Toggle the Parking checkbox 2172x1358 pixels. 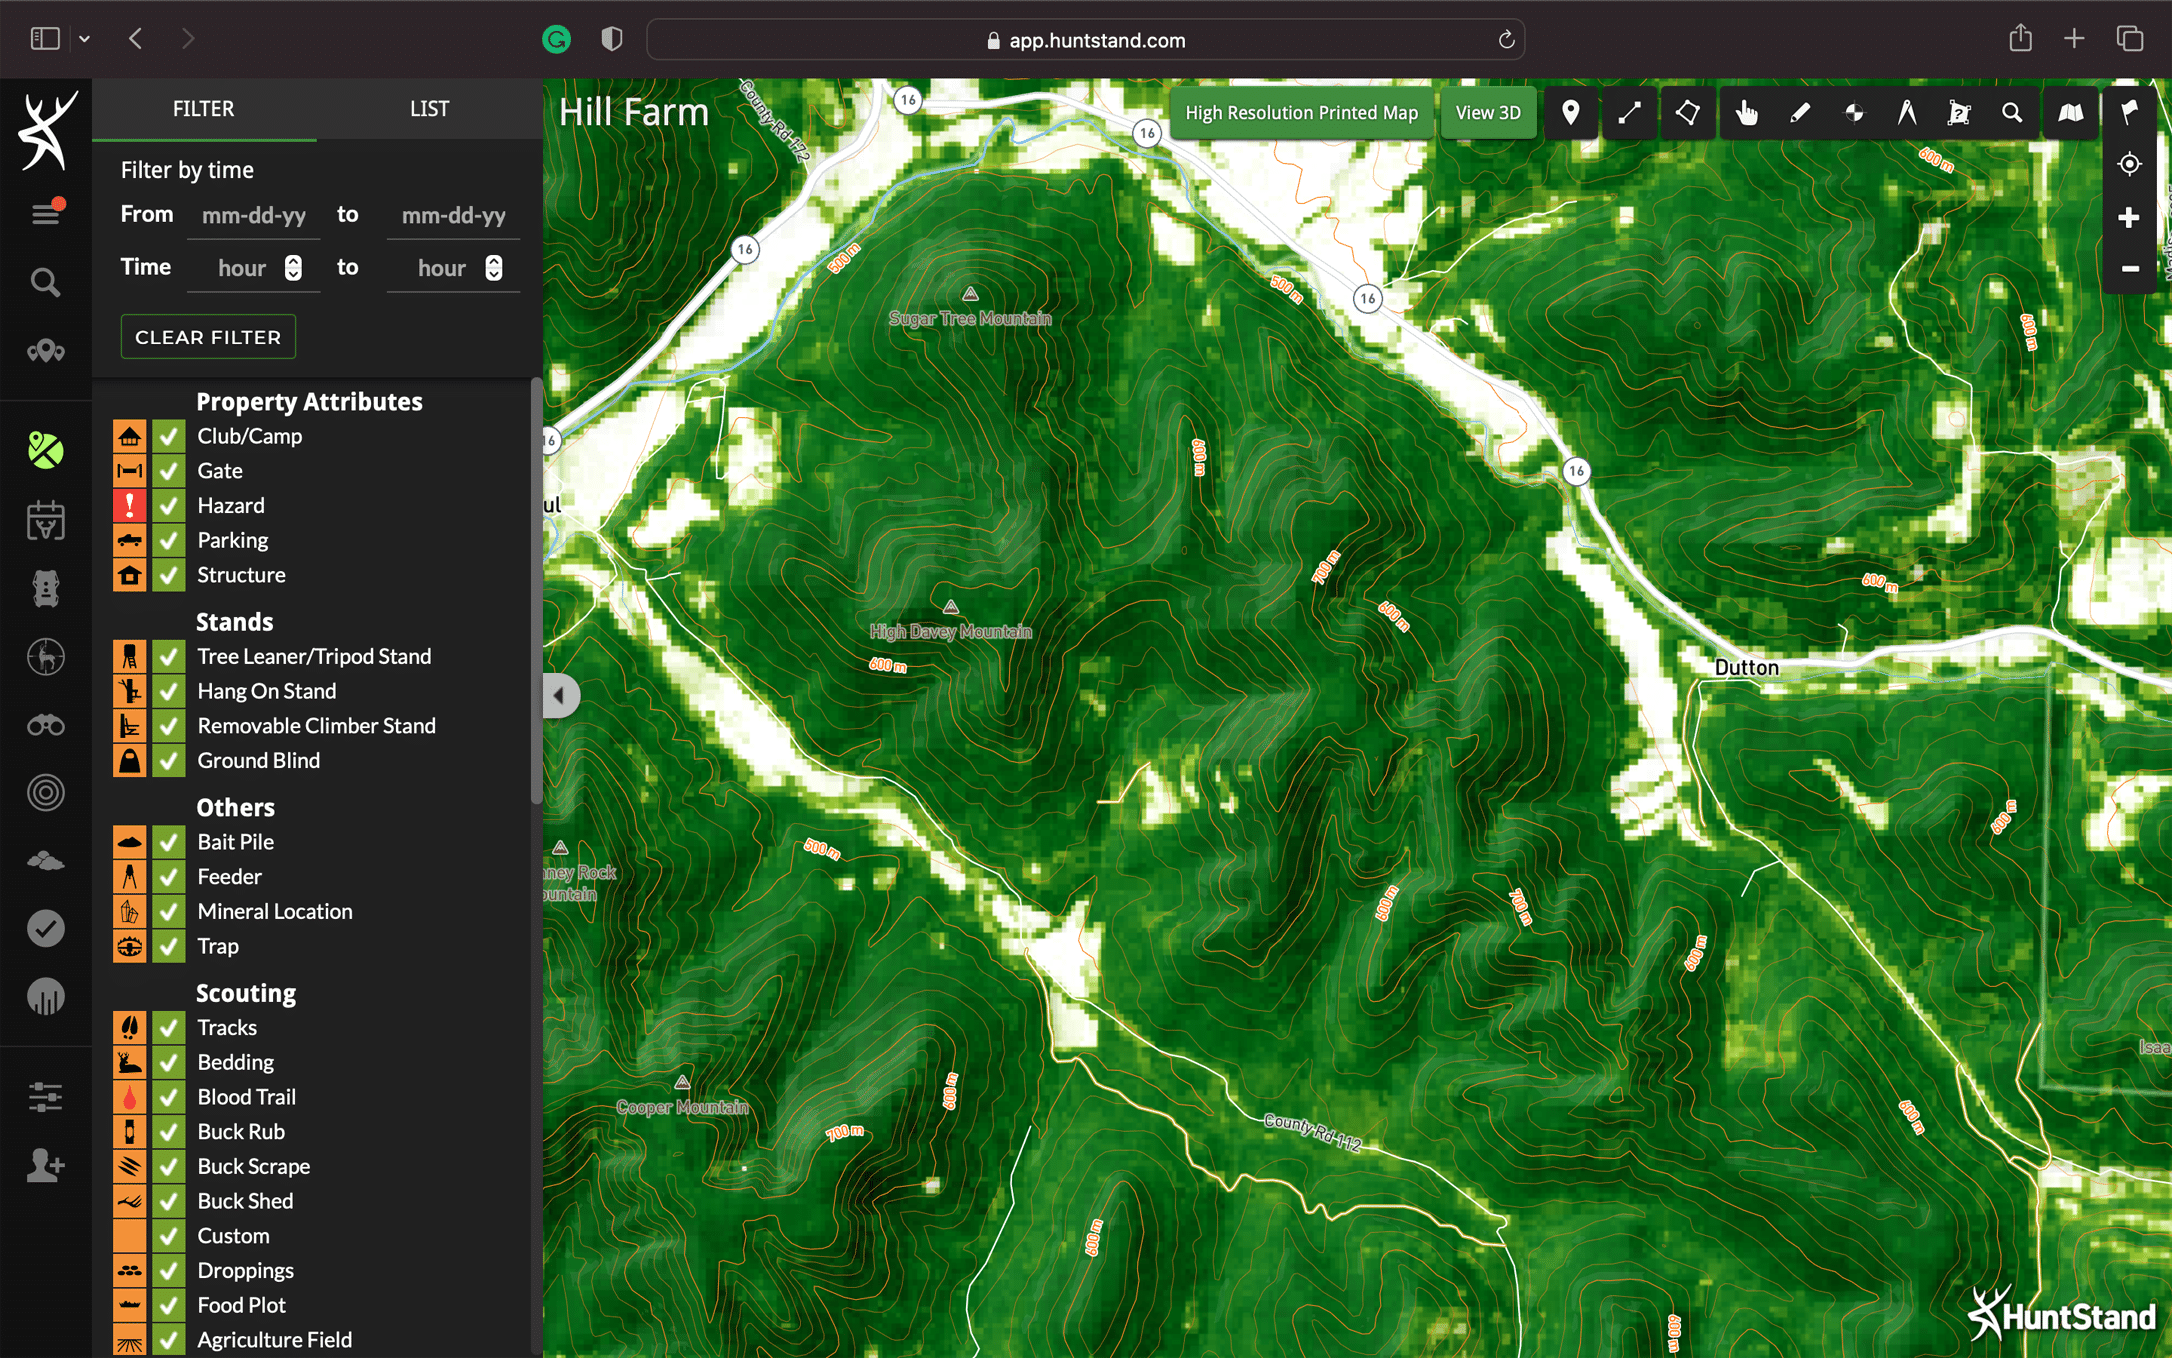point(169,540)
